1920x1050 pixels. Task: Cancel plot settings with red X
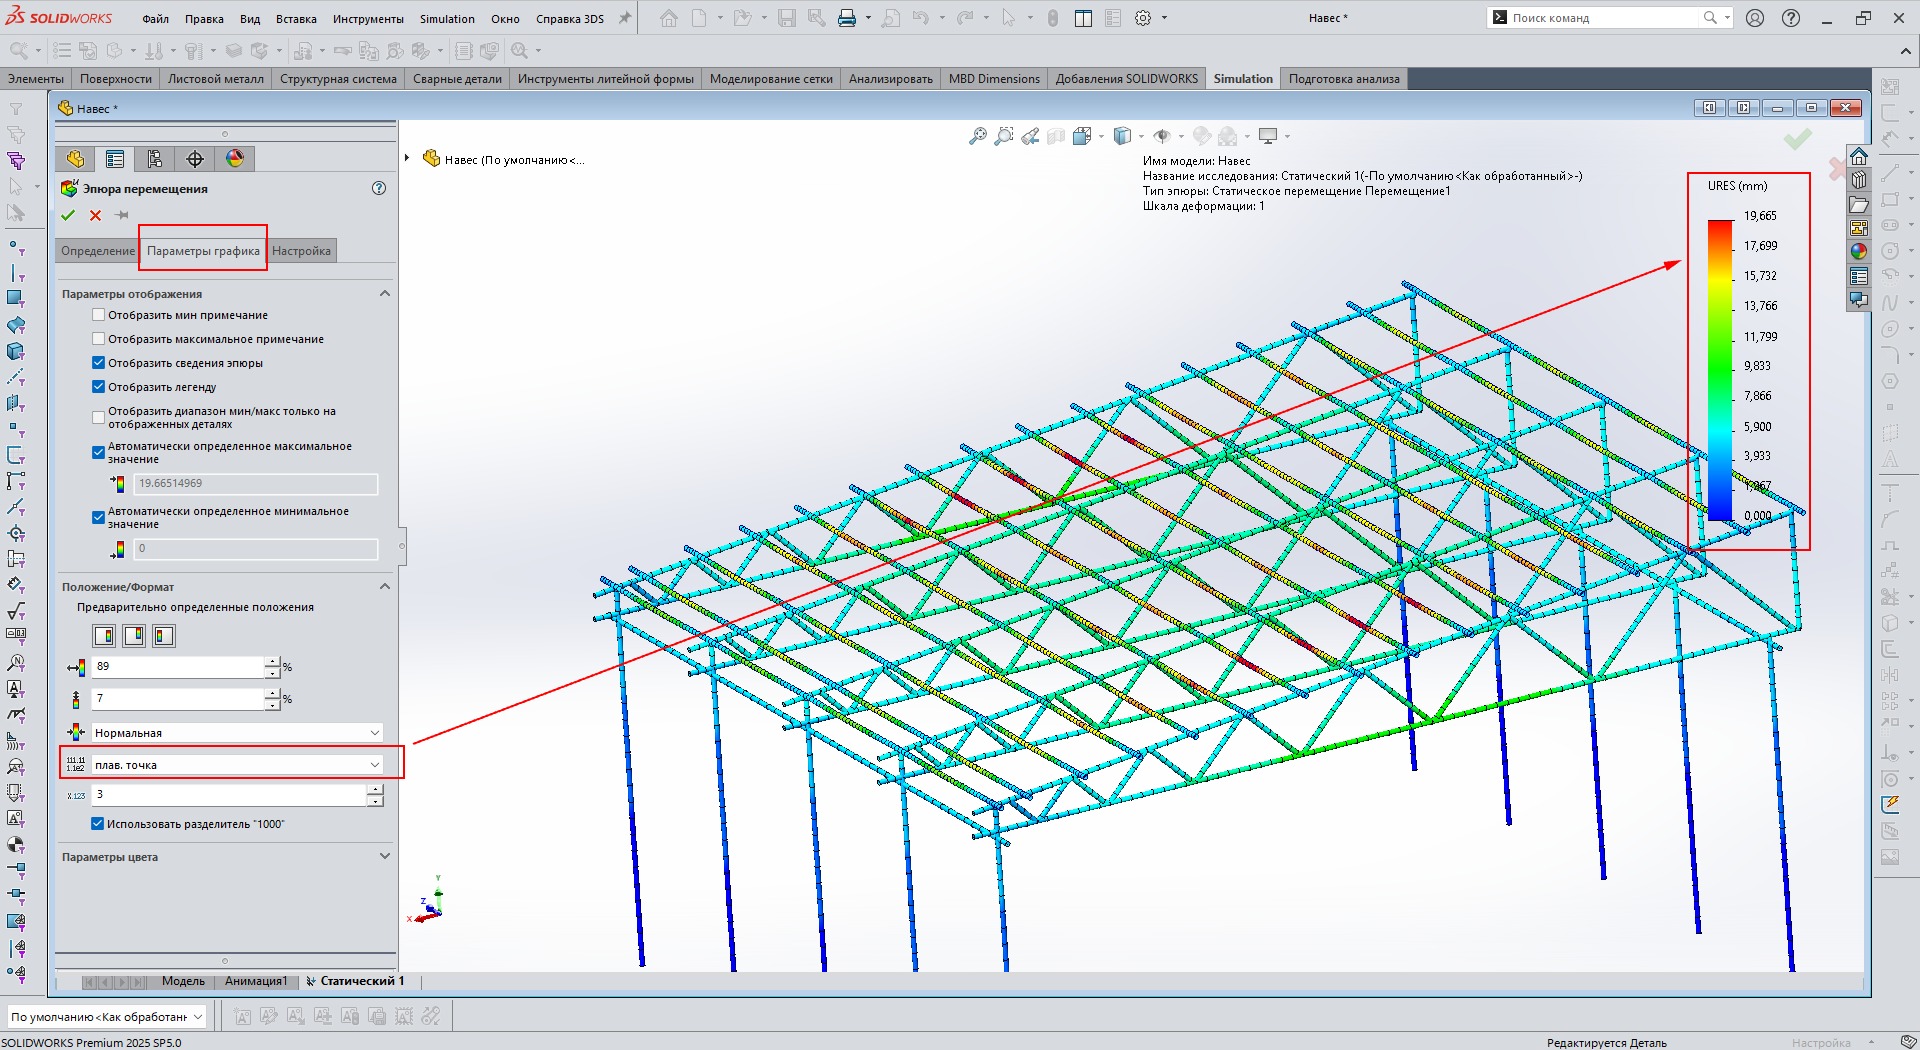pyautogui.click(x=95, y=215)
